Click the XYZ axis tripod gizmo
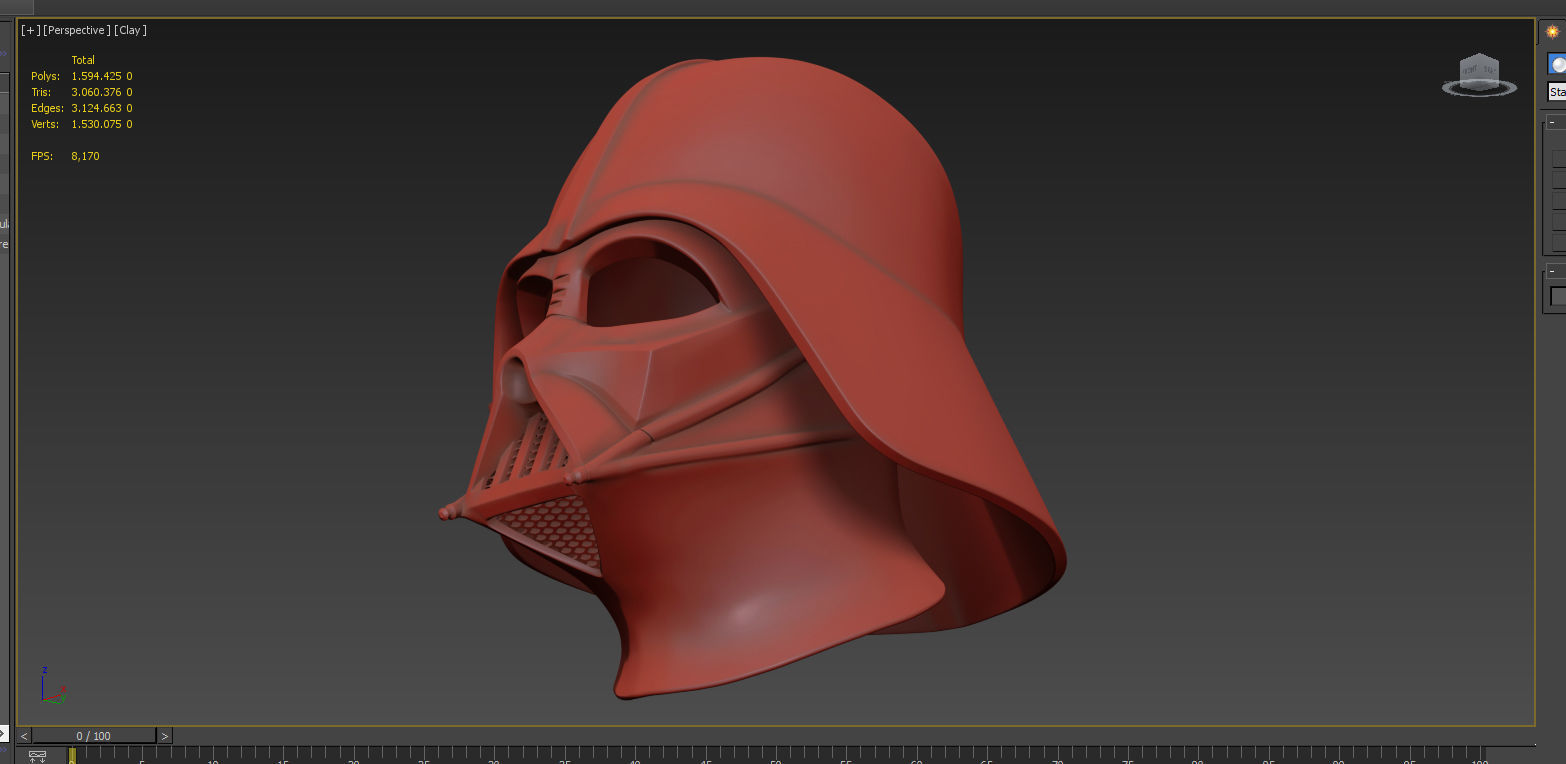The image size is (1566, 764). click(53, 685)
